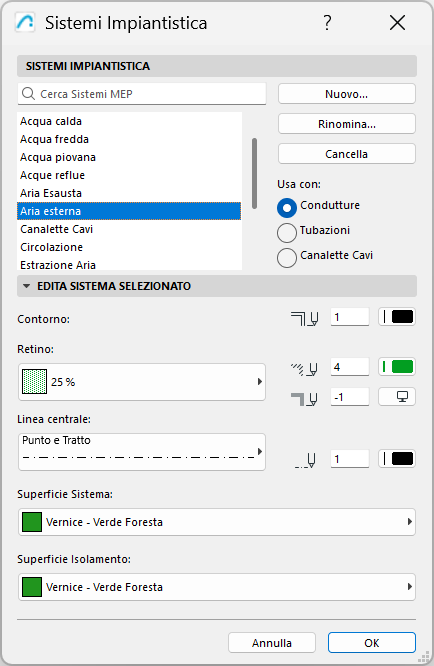Select the Canalette Cavi radio button

(287, 258)
